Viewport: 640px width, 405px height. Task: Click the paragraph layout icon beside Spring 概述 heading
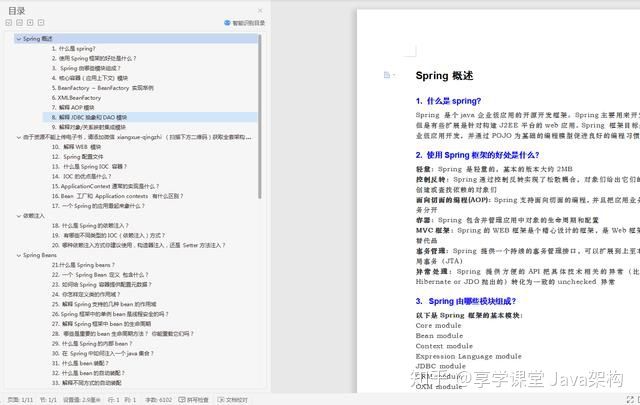[x=387, y=75]
